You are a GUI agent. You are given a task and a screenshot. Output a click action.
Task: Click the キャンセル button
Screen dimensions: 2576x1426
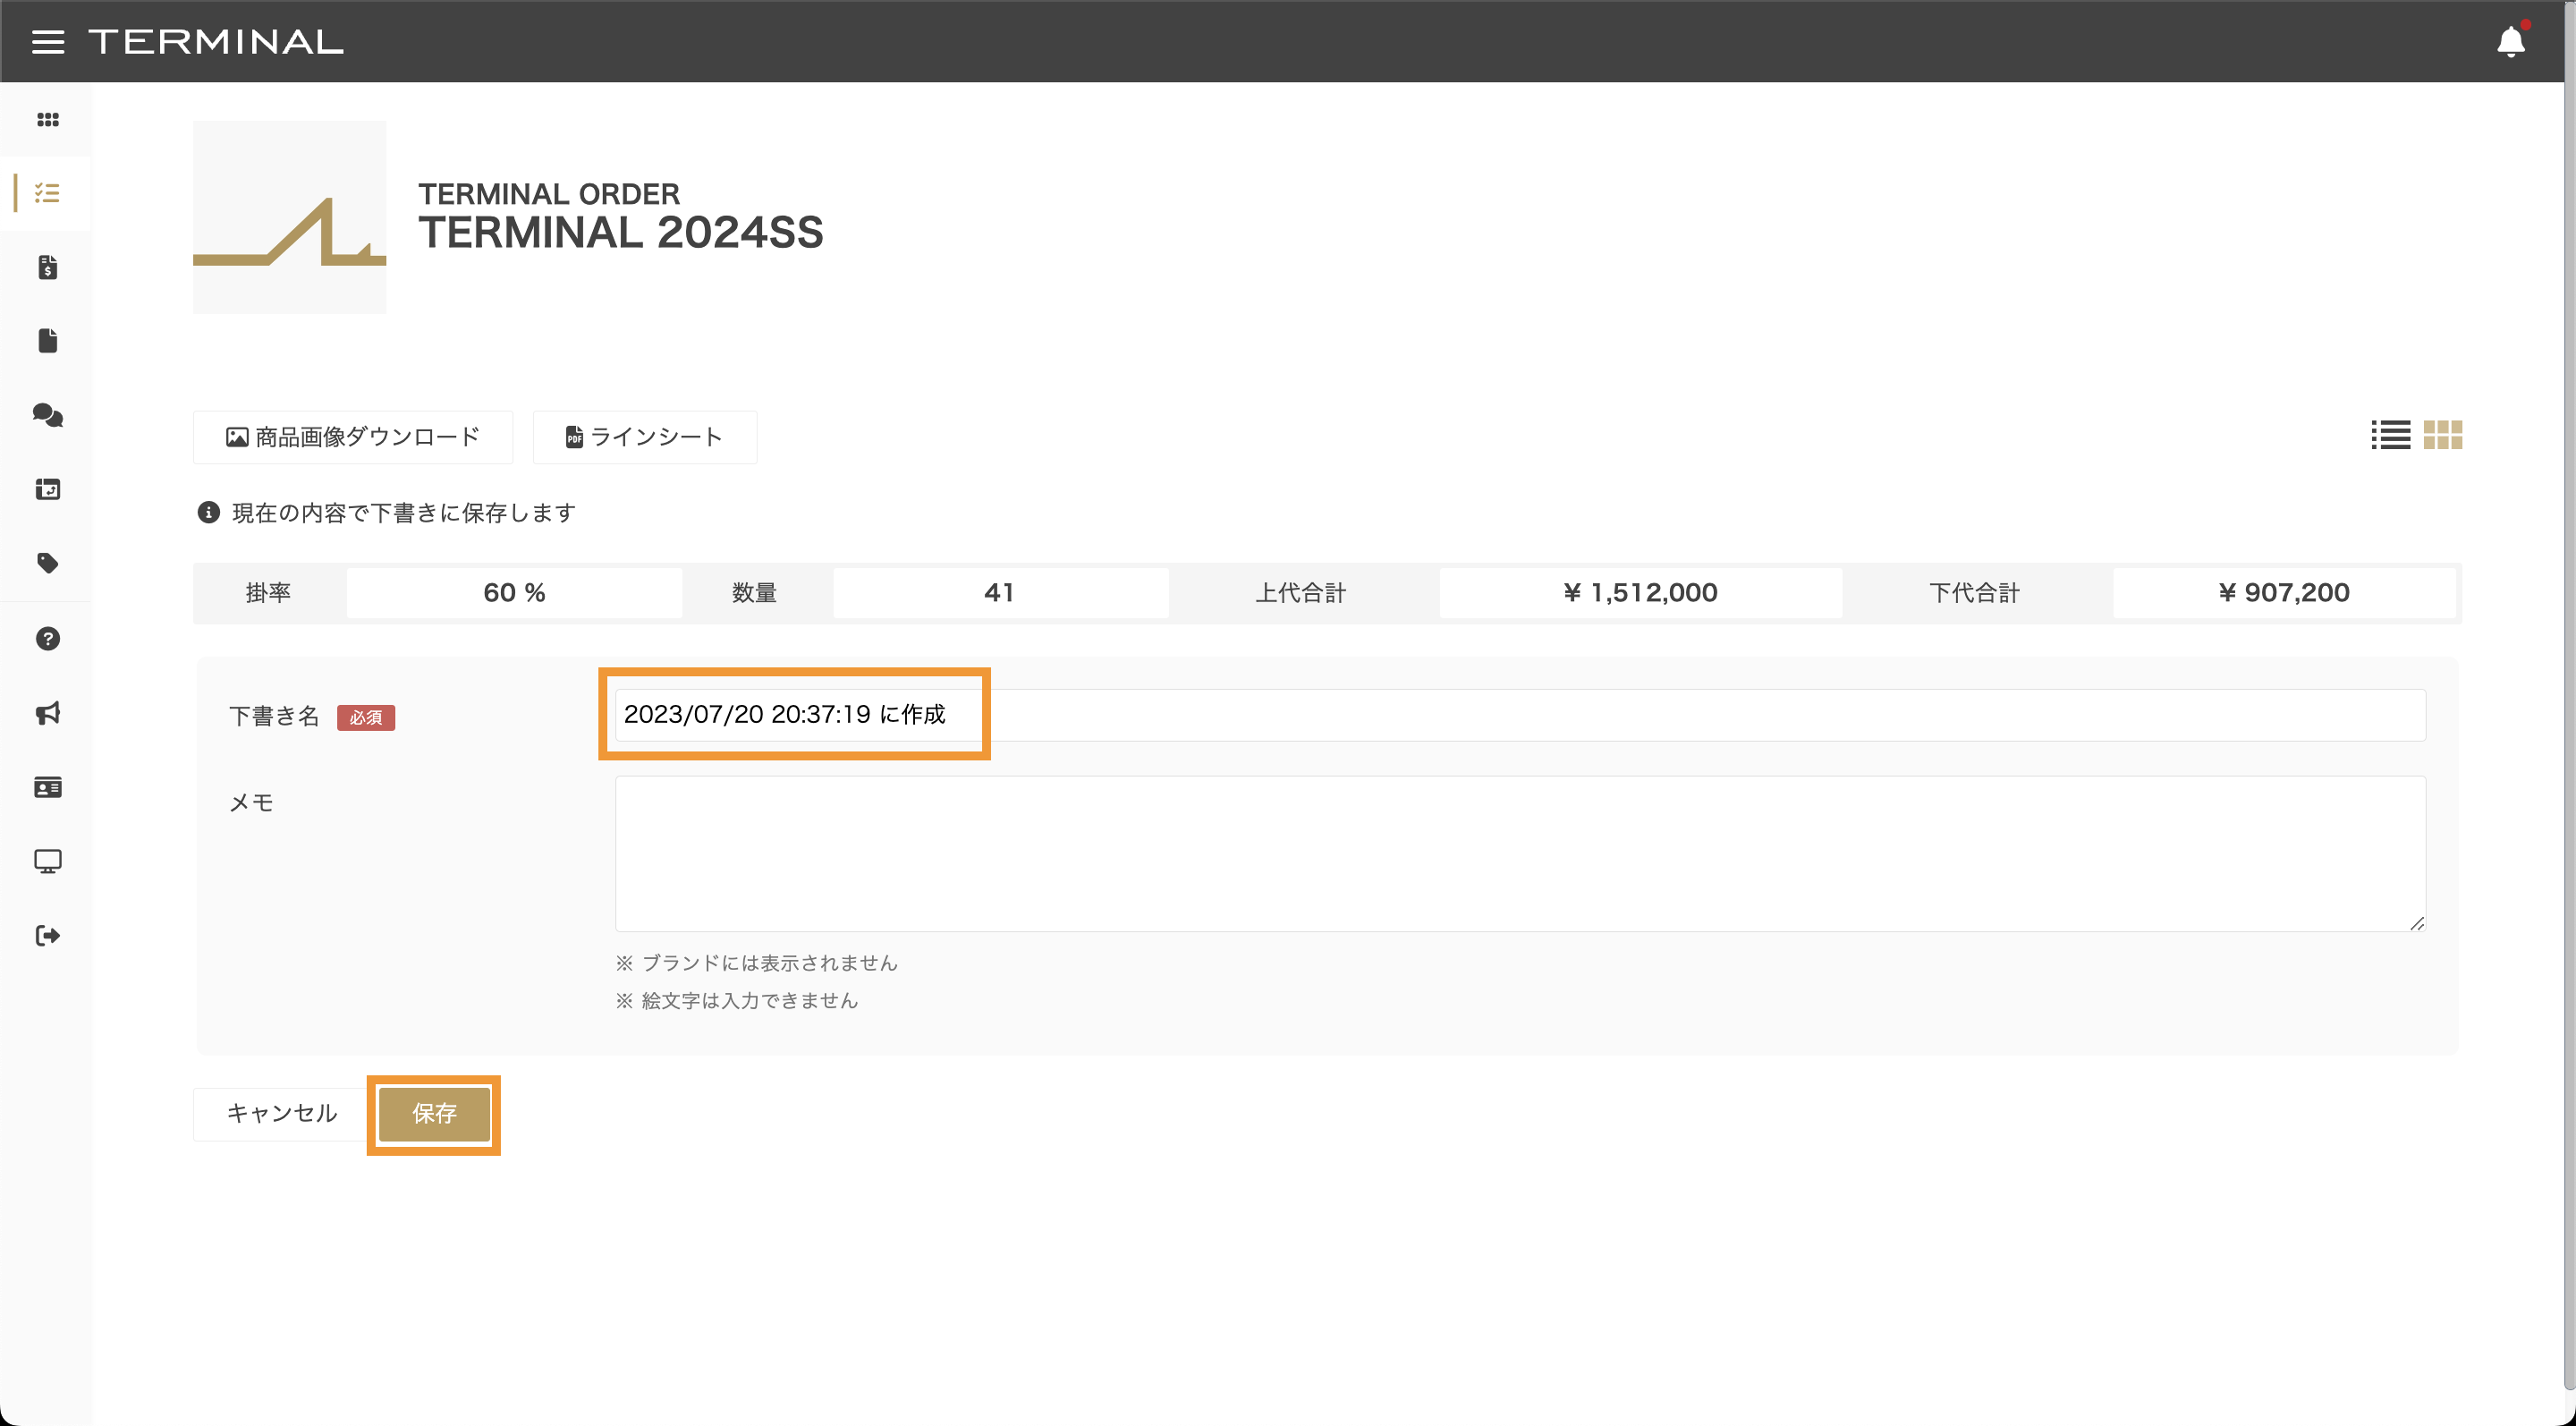[x=281, y=1113]
